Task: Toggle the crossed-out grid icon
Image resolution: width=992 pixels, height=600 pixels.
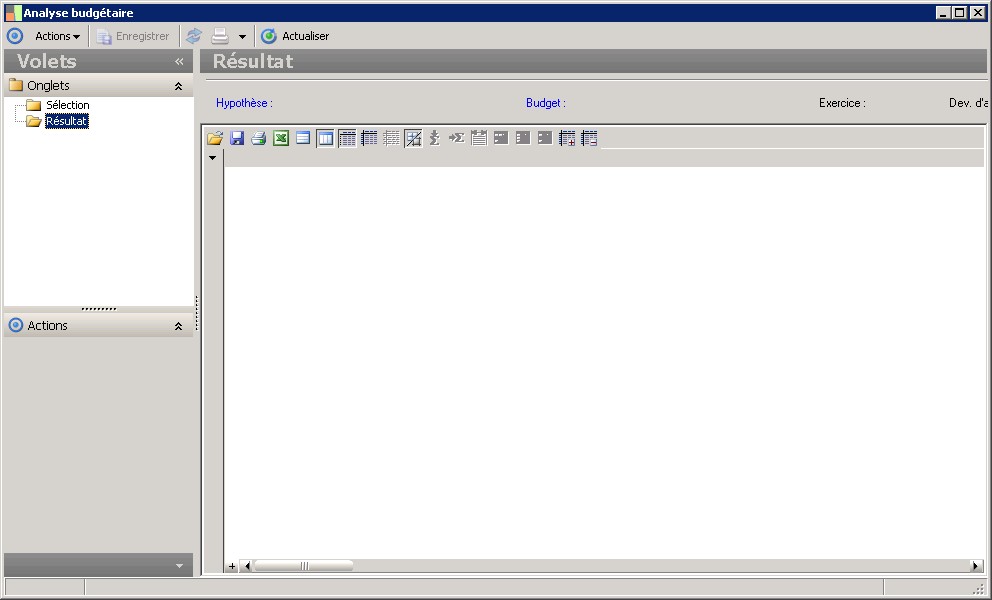Action: coord(413,138)
